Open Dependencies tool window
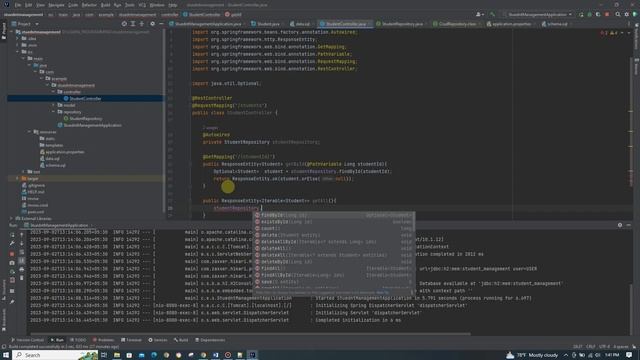640x360 pixels. pos(210,340)
